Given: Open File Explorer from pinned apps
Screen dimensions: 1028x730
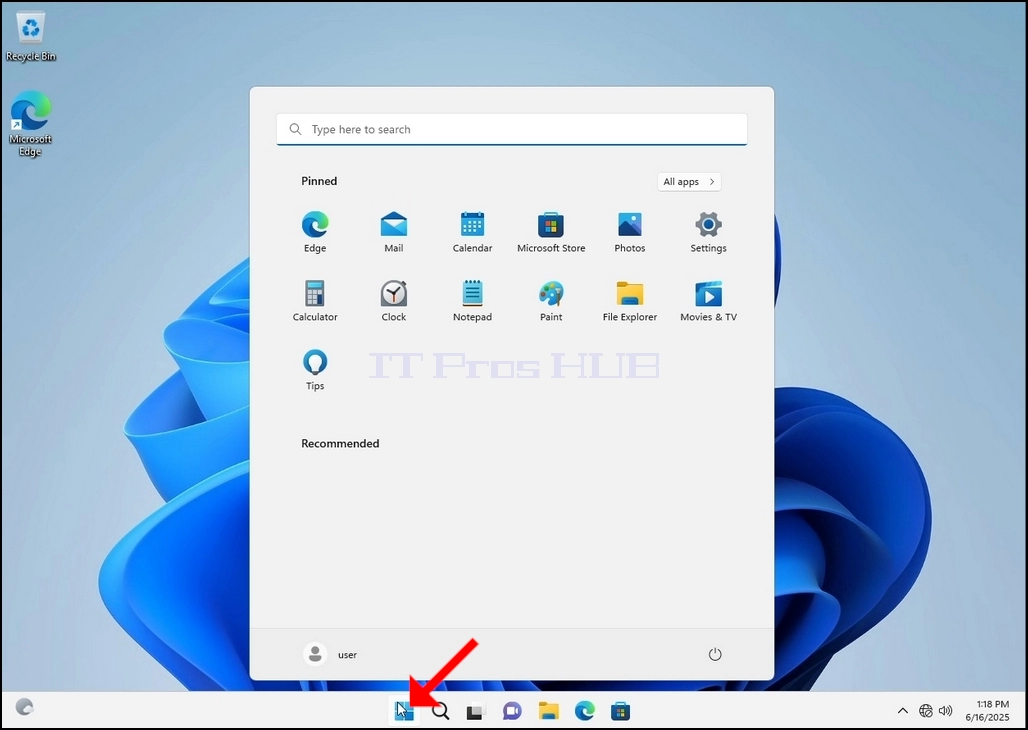Looking at the screenshot, I should click(629, 301).
